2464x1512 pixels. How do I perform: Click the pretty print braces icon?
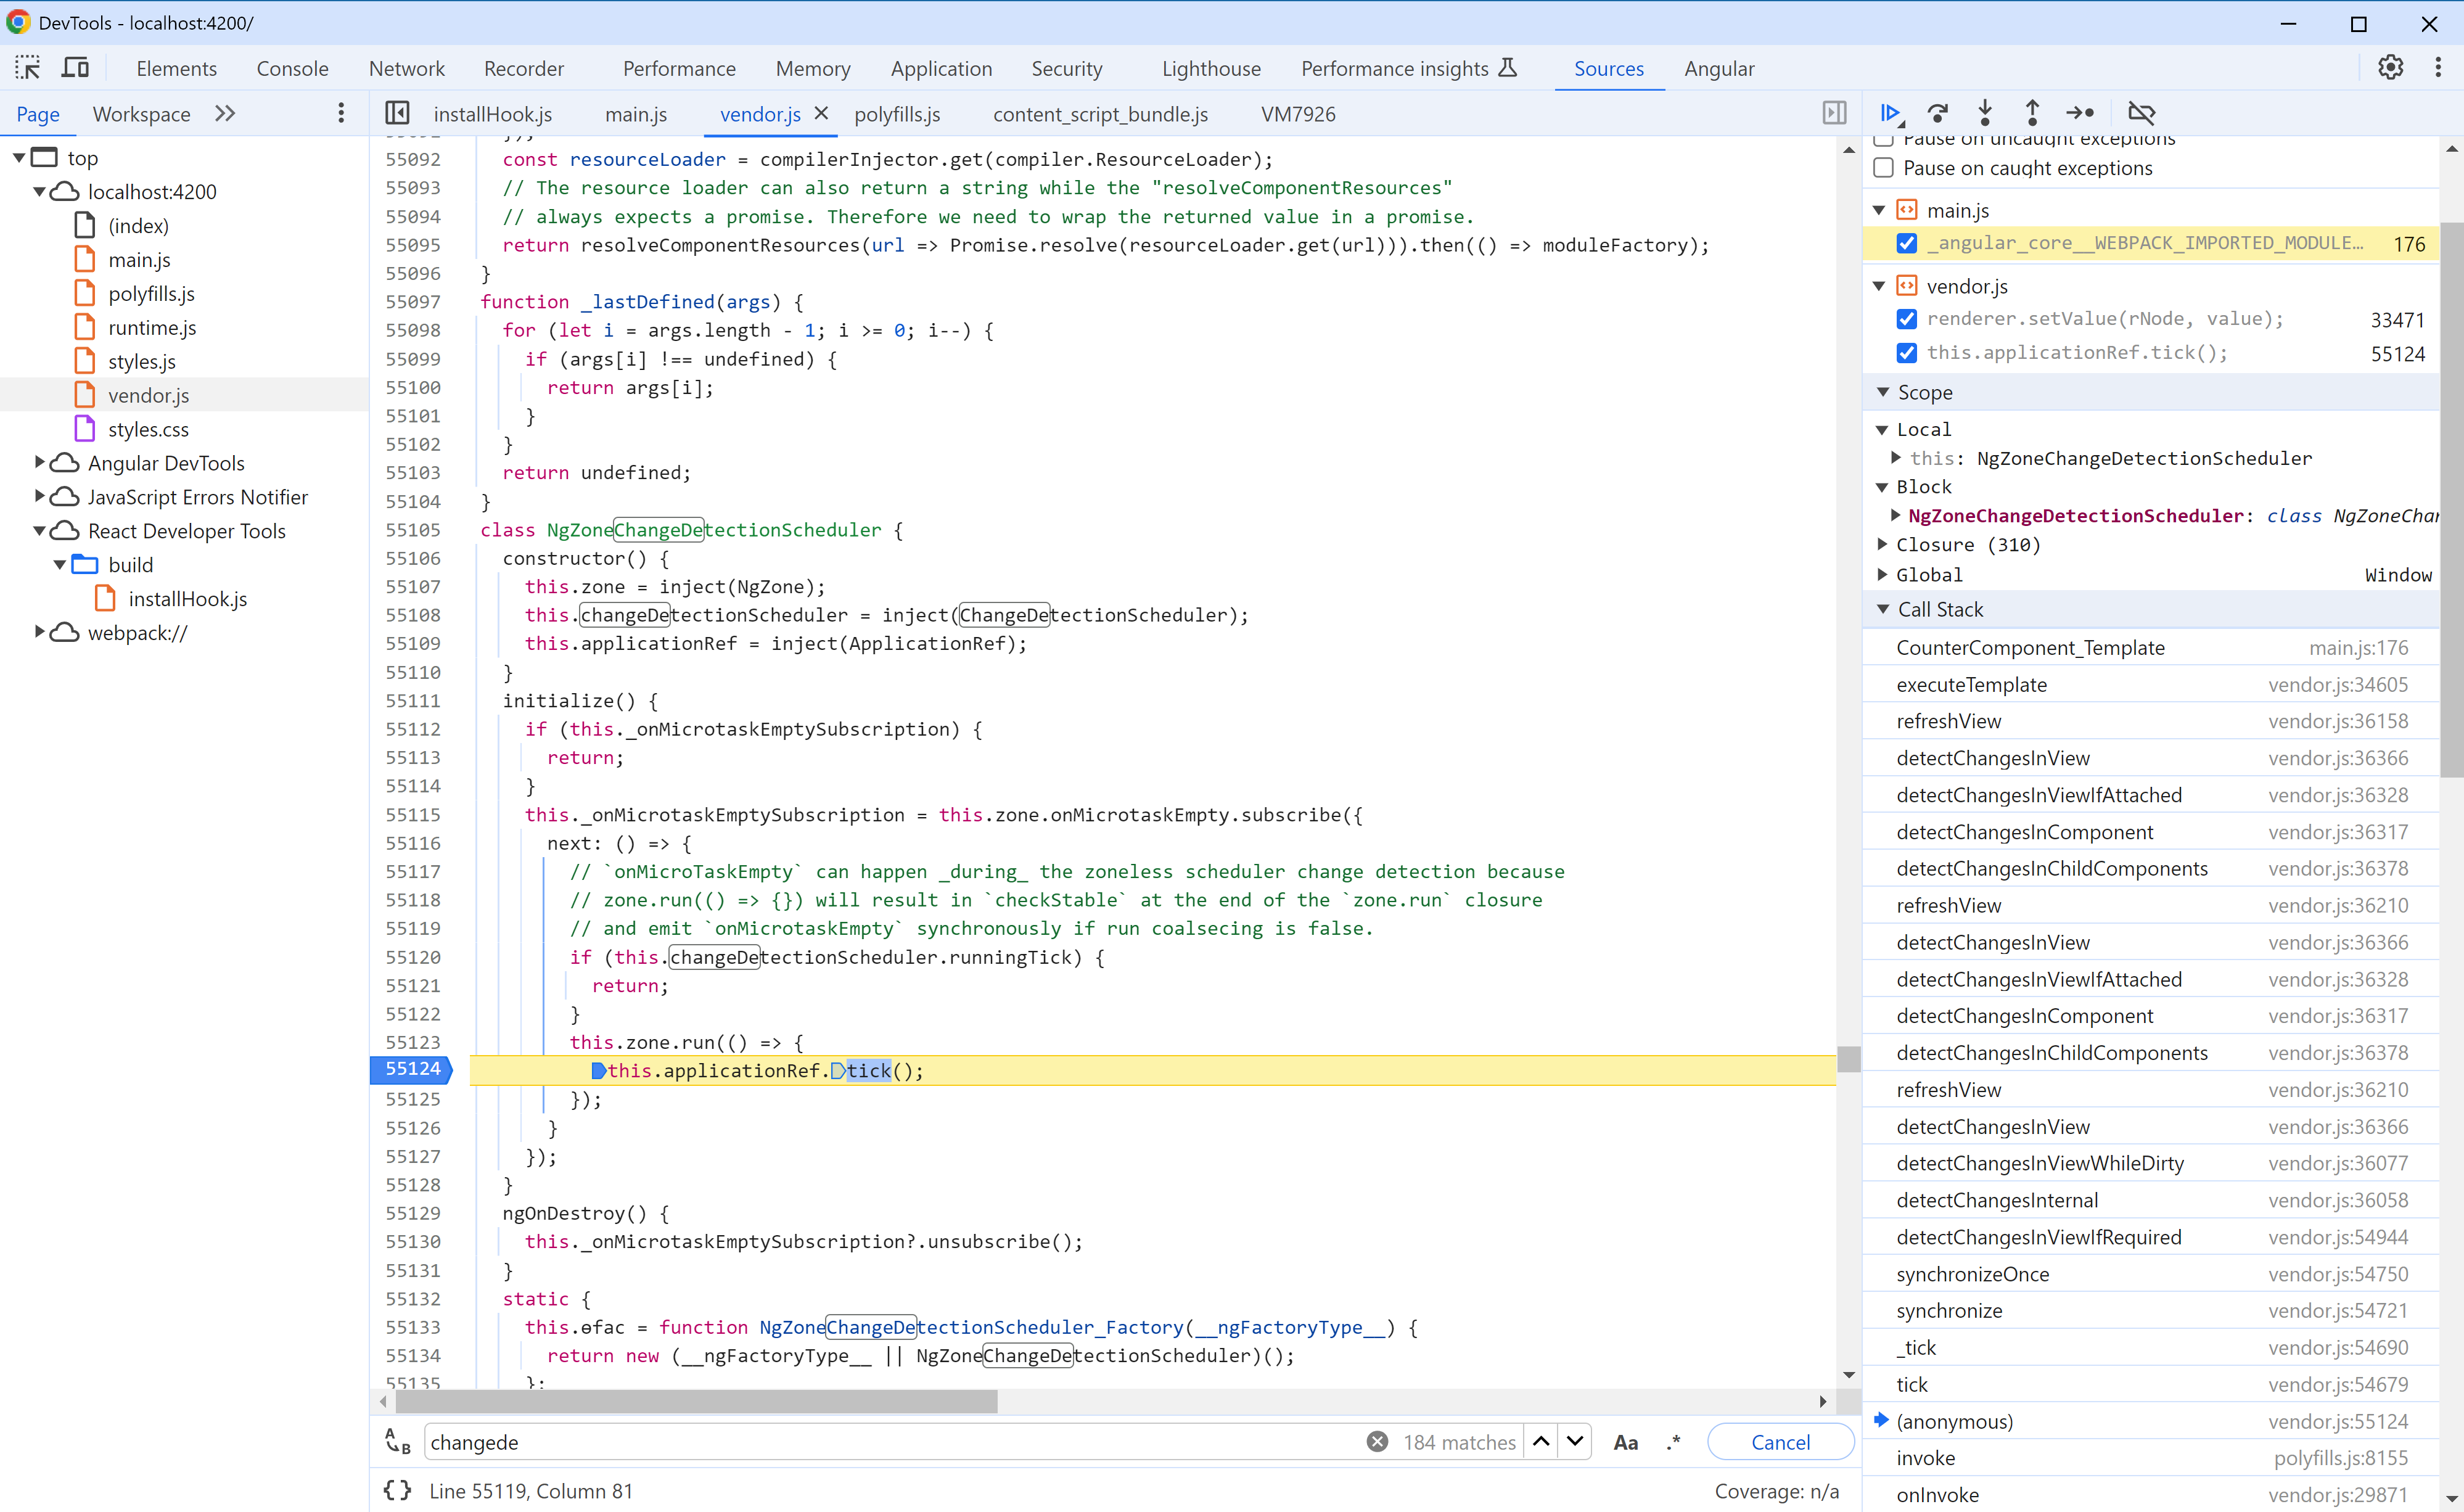click(x=397, y=1490)
